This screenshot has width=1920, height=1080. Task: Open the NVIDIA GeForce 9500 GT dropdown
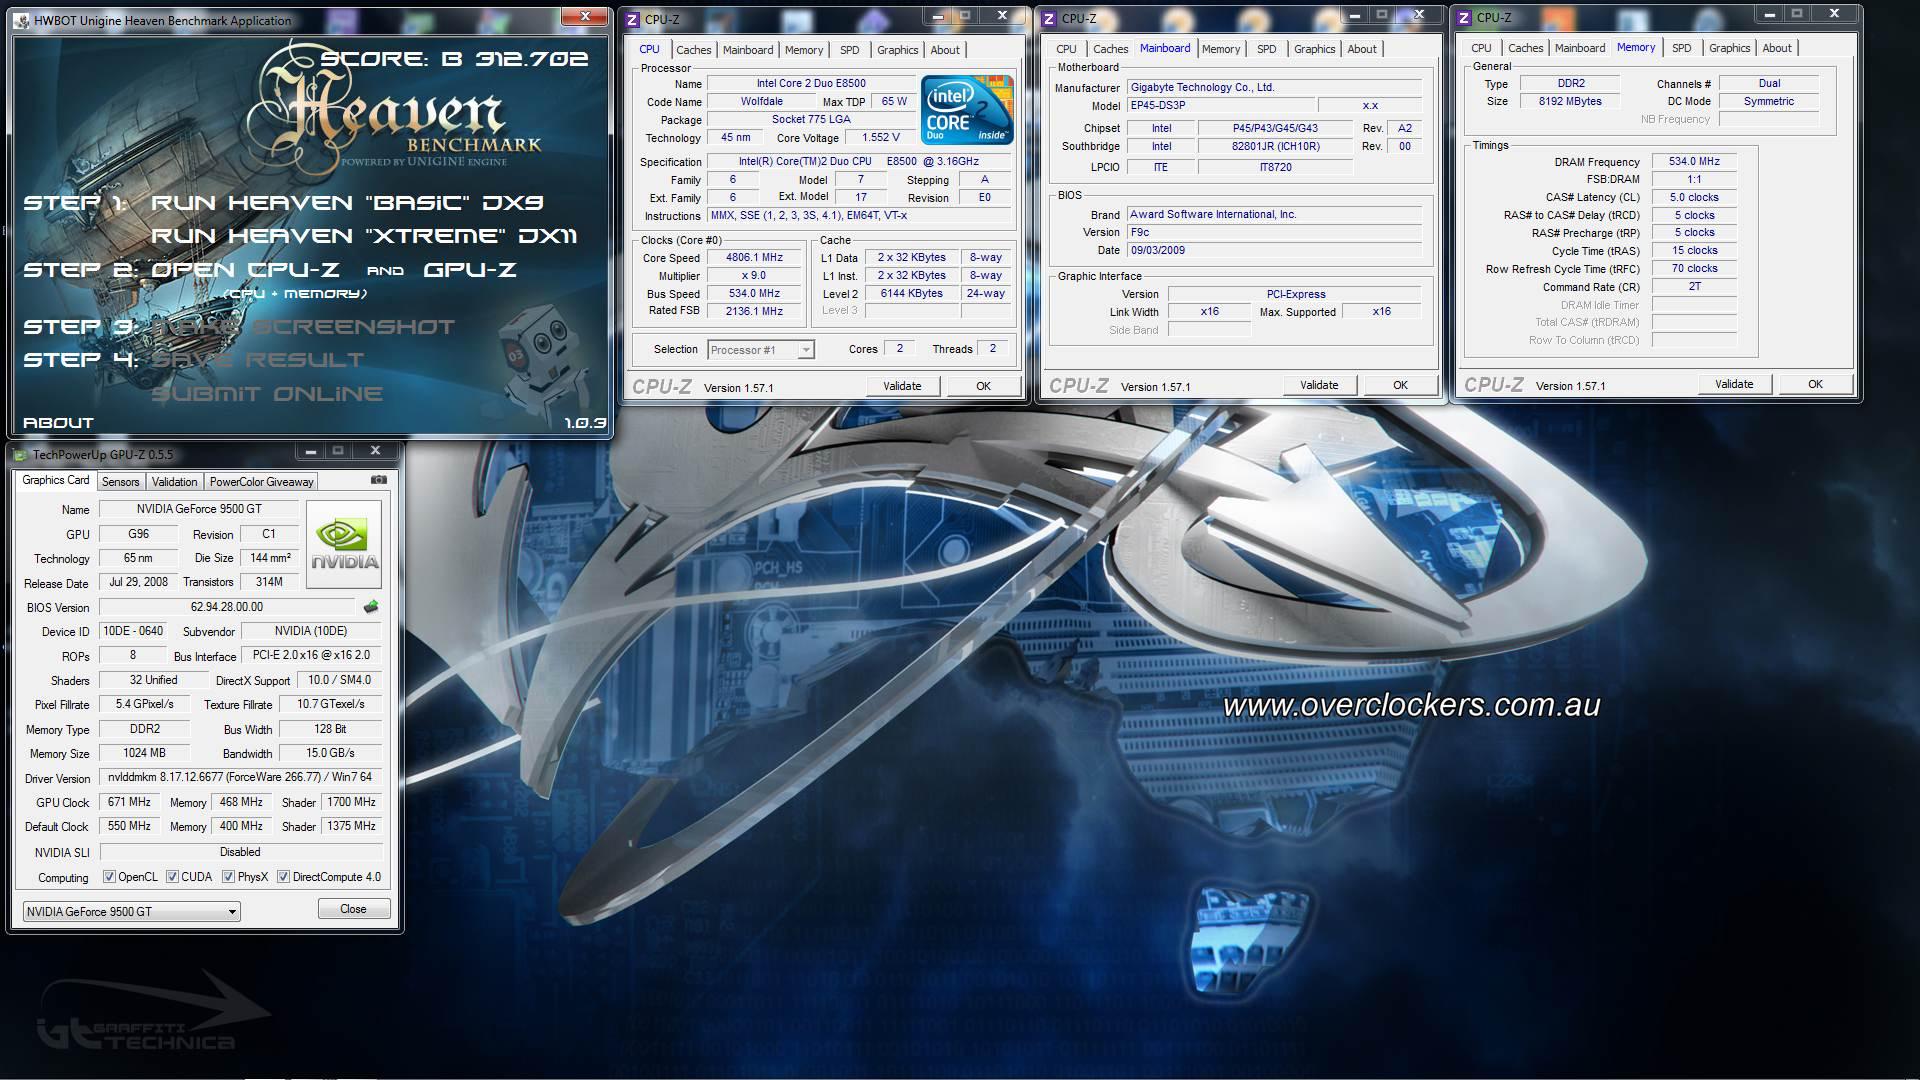131,912
